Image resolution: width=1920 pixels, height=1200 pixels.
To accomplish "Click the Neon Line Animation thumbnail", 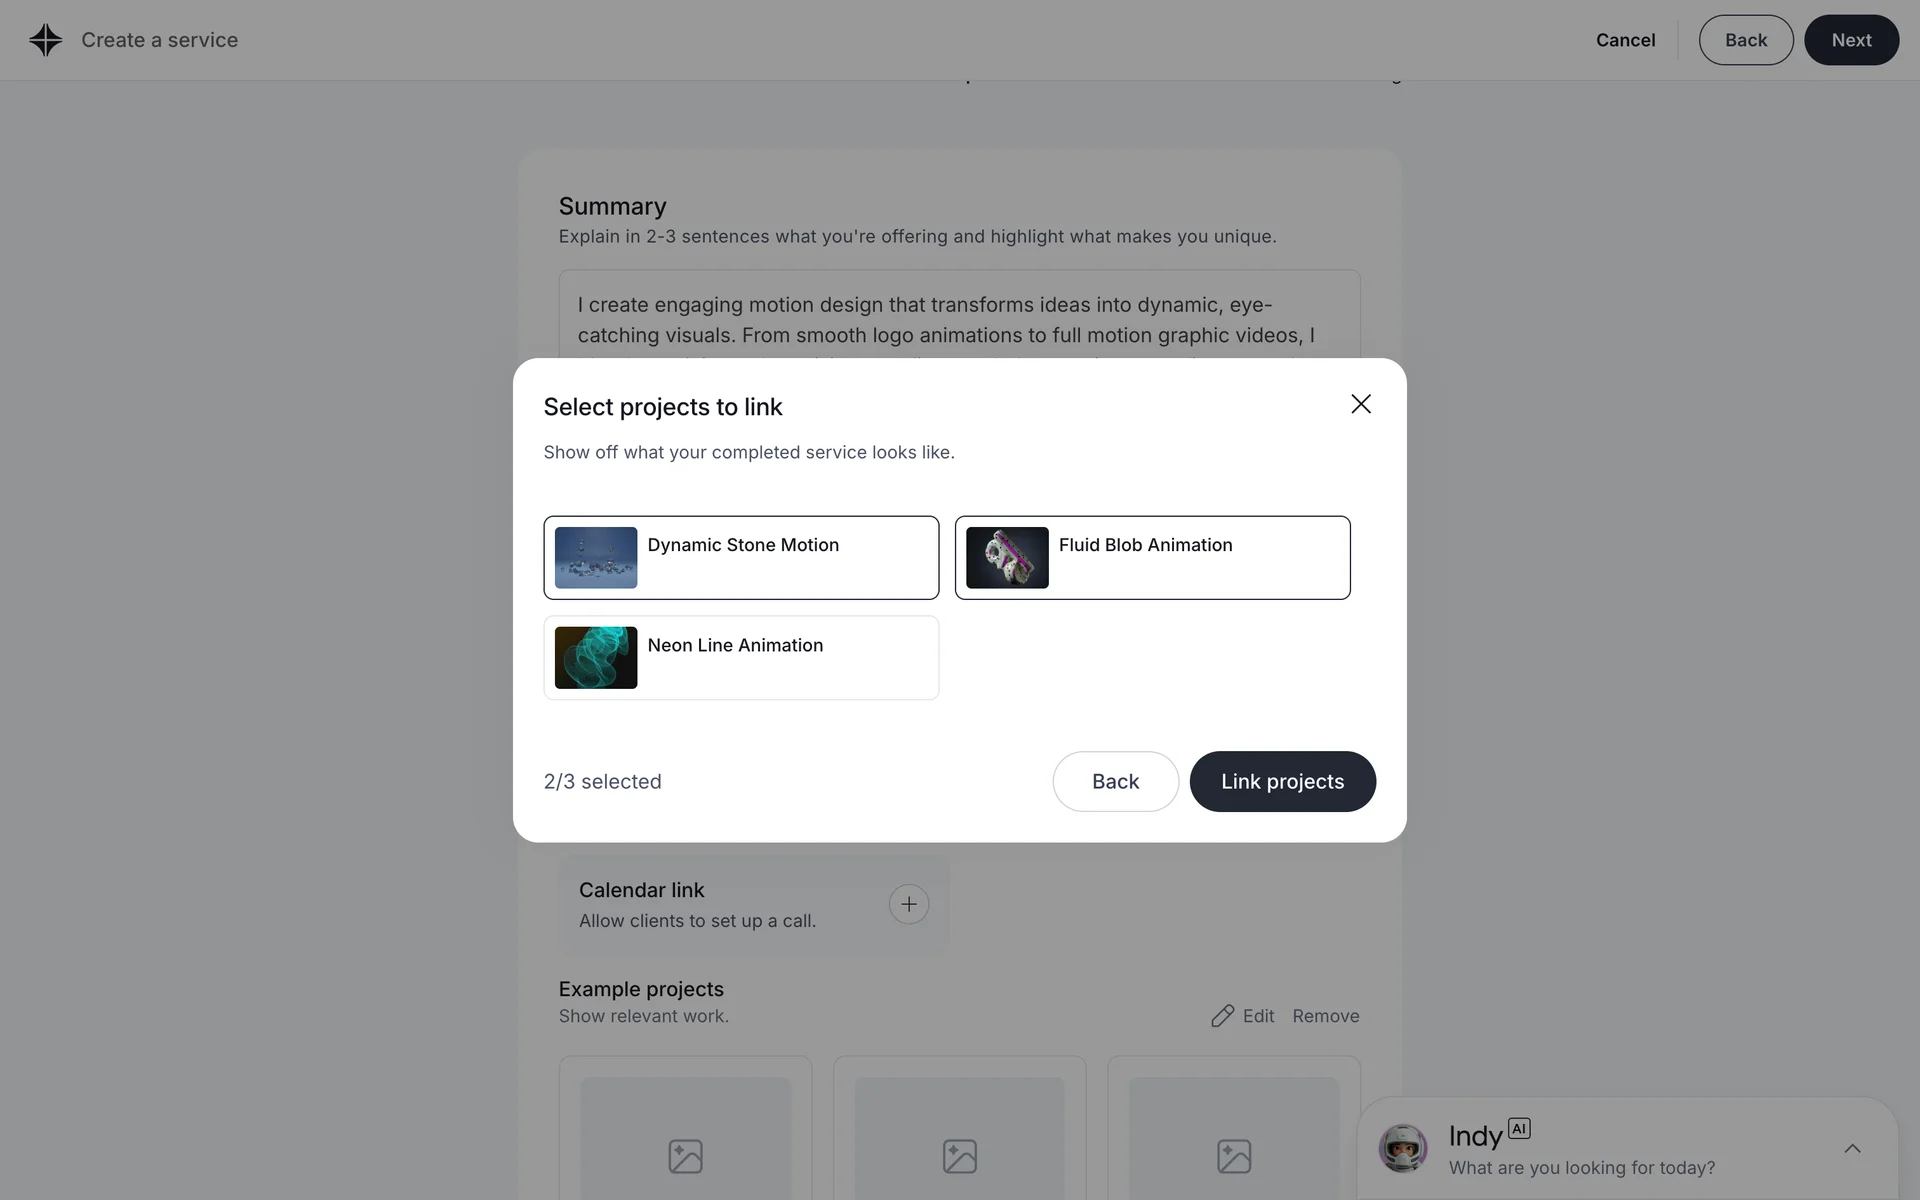I will pyautogui.click(x=596, y=658).
